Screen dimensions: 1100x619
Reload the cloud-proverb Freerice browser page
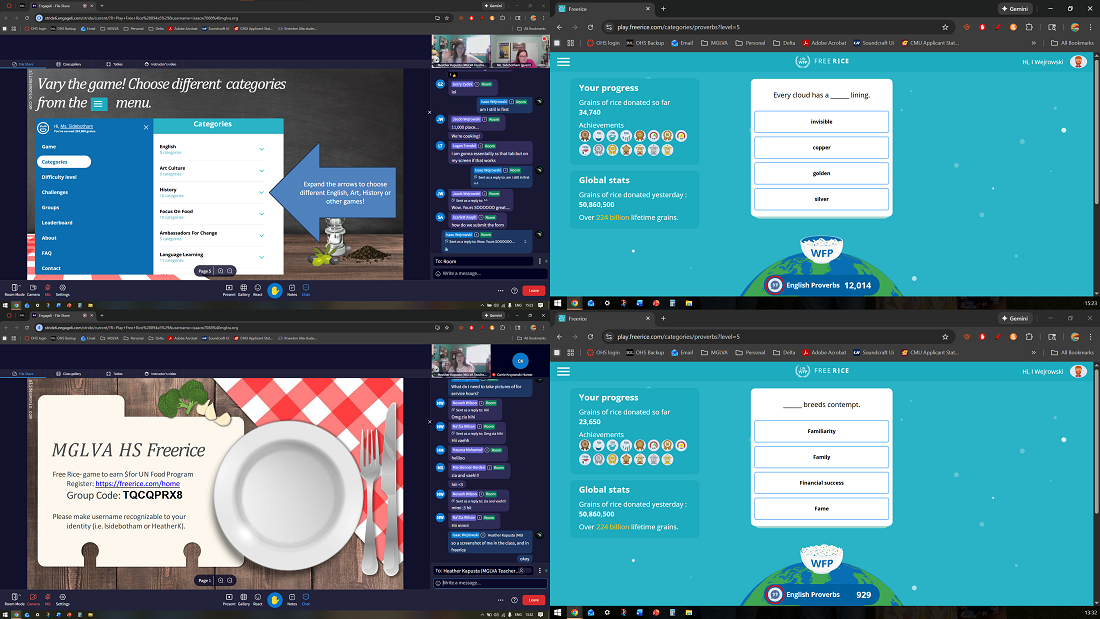coord(590,27)
